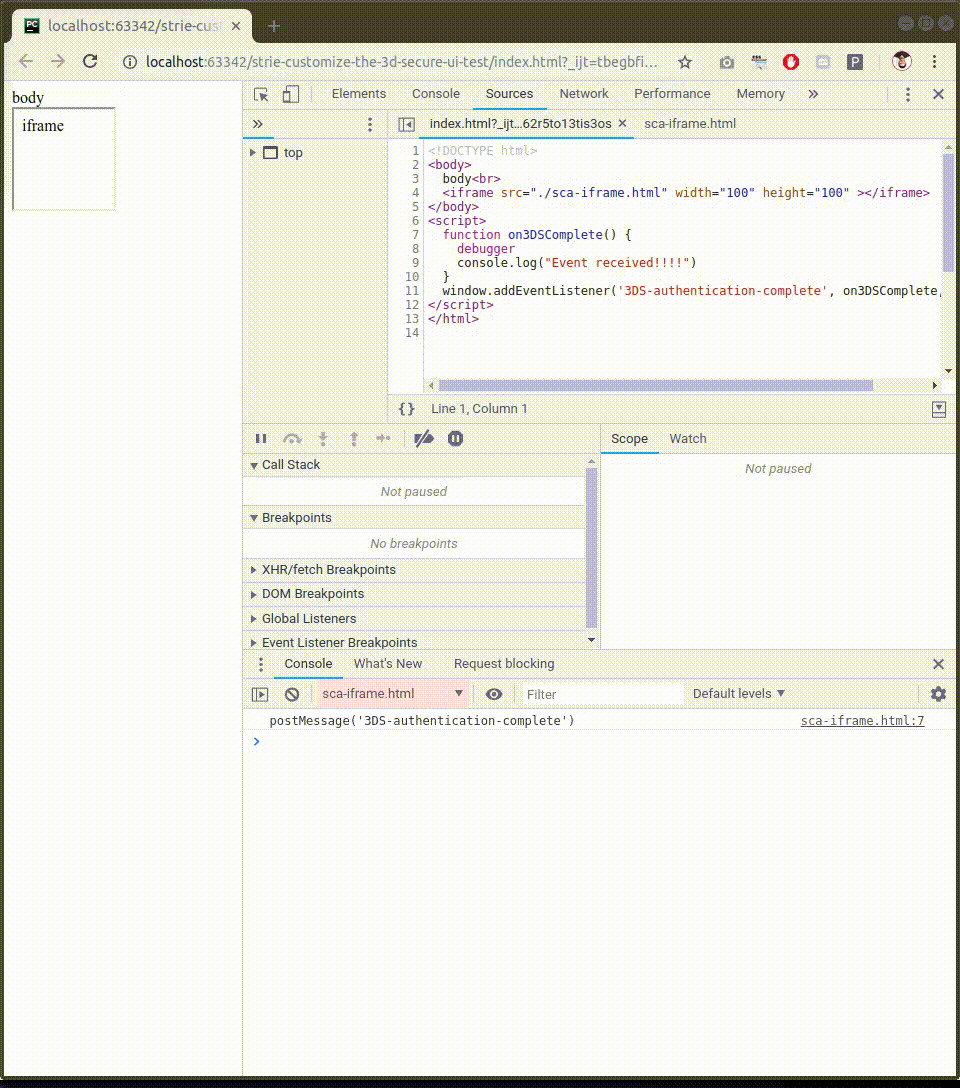
Task: Click the red Opera-style extension icon
Action: coord(791,62)
